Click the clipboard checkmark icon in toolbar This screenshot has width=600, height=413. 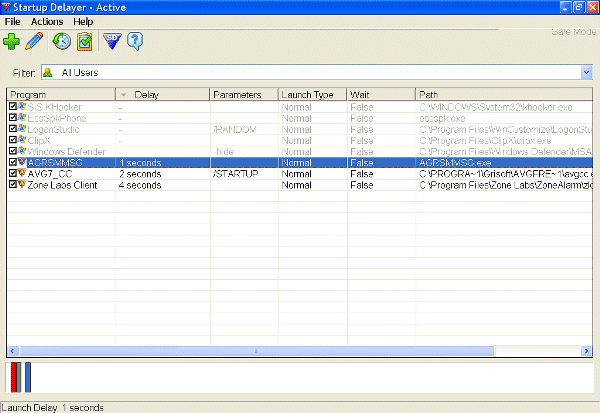[x=85, y=41]
